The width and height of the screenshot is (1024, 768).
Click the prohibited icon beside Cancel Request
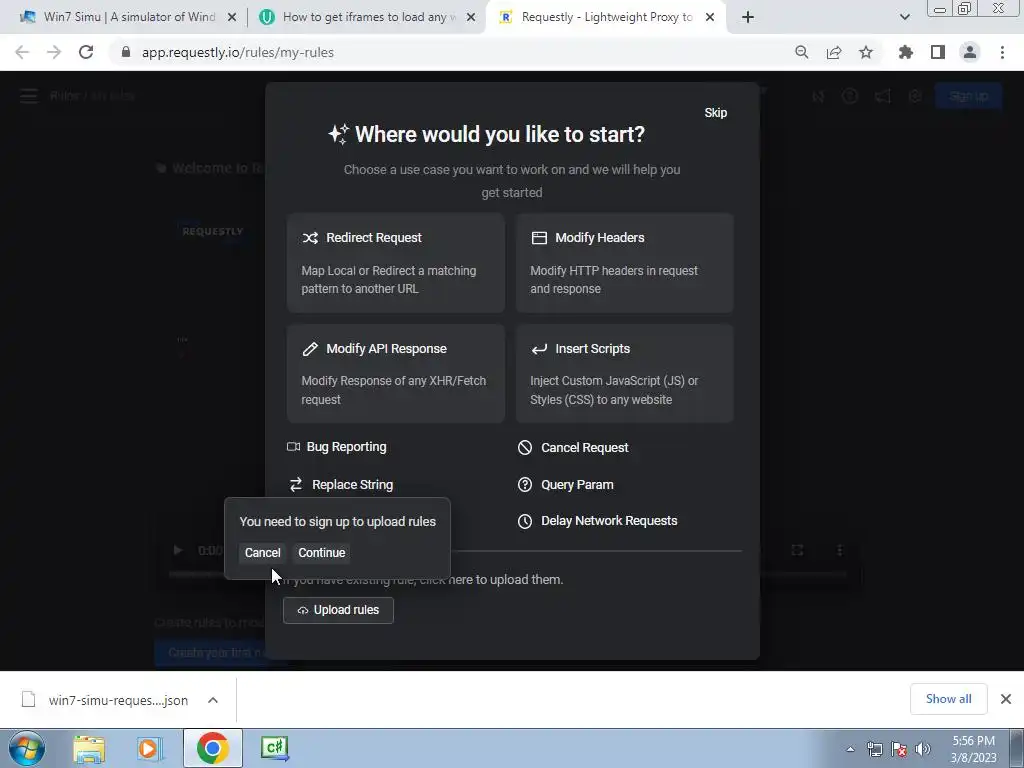[525, 447]
